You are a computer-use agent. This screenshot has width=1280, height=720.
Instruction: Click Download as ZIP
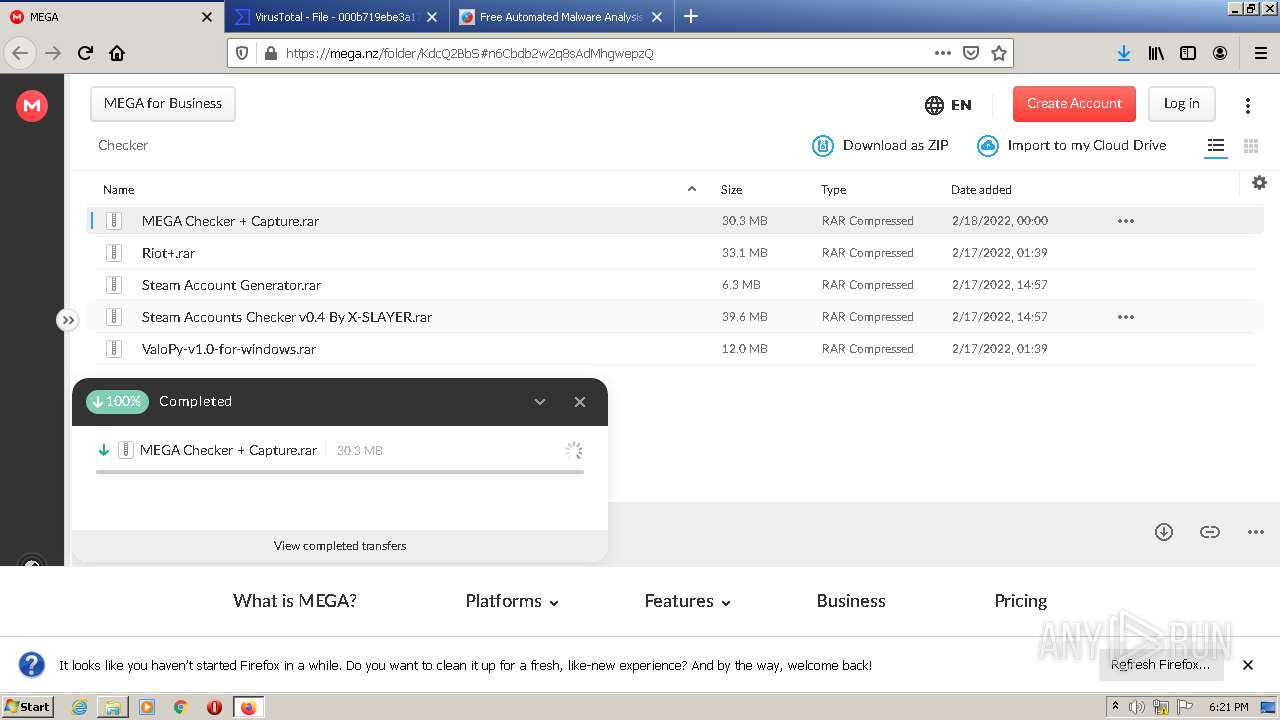coord(880,145)
